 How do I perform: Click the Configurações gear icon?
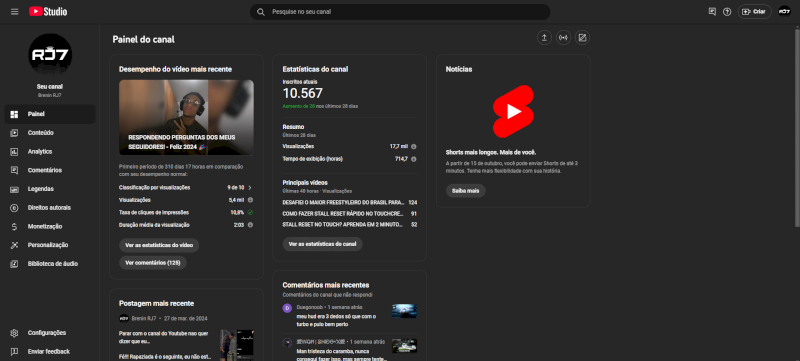pyautogui.click(x=14, y=332)
